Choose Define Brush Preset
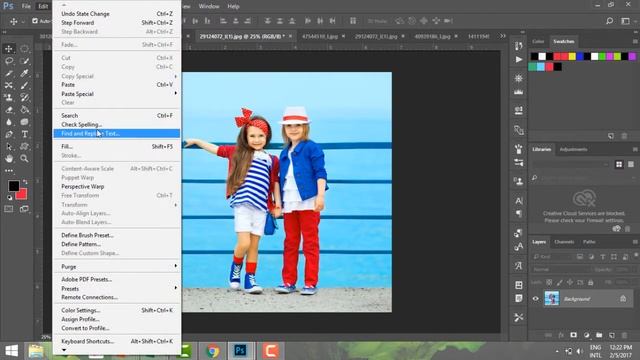 (x=116, y=235)
